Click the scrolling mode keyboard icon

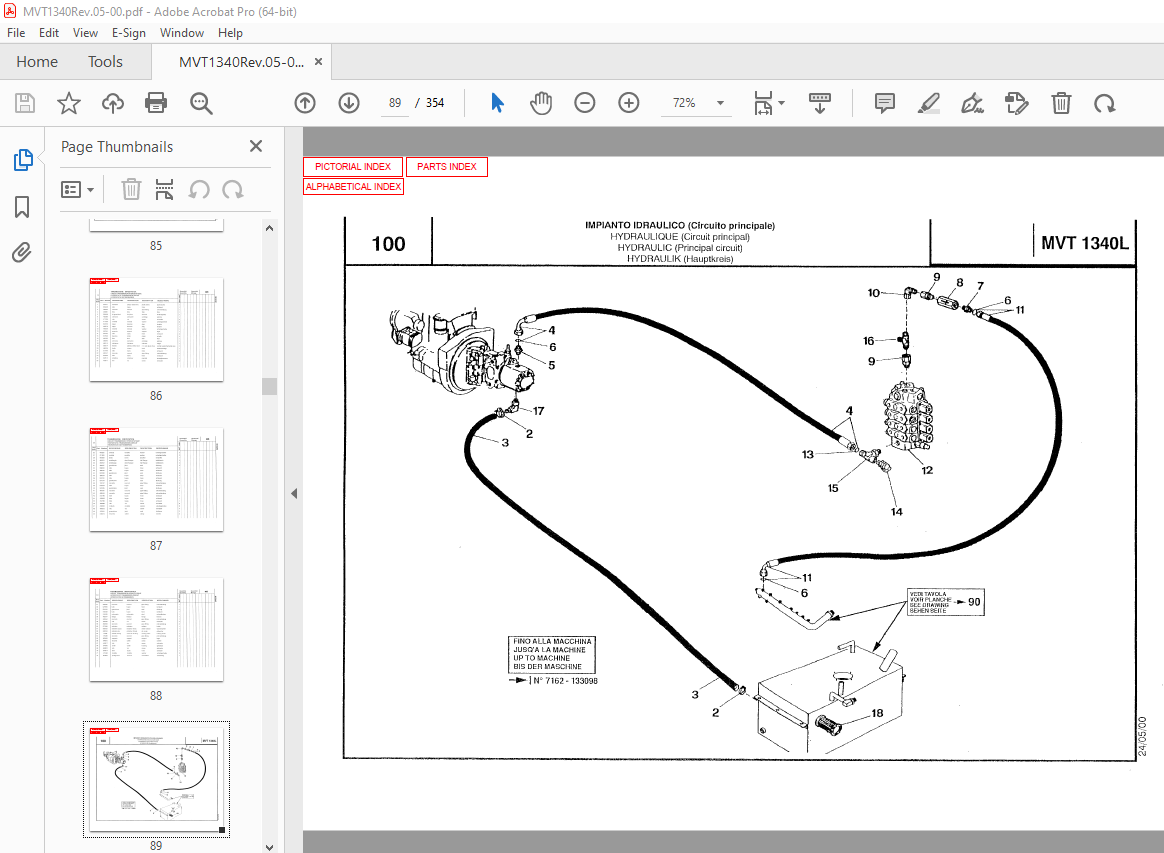tap(820, 103)
